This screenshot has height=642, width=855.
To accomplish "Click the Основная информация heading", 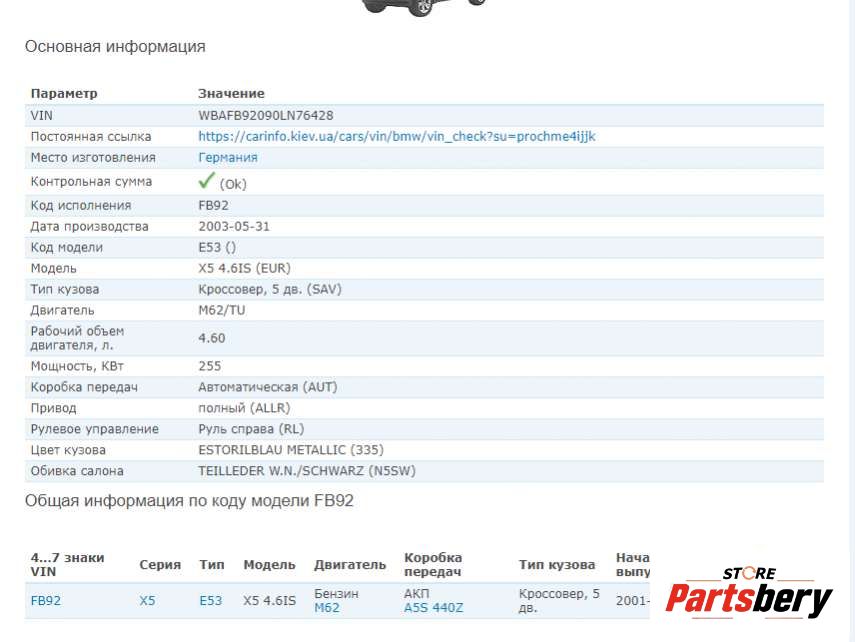I will [x=115, y=46].
